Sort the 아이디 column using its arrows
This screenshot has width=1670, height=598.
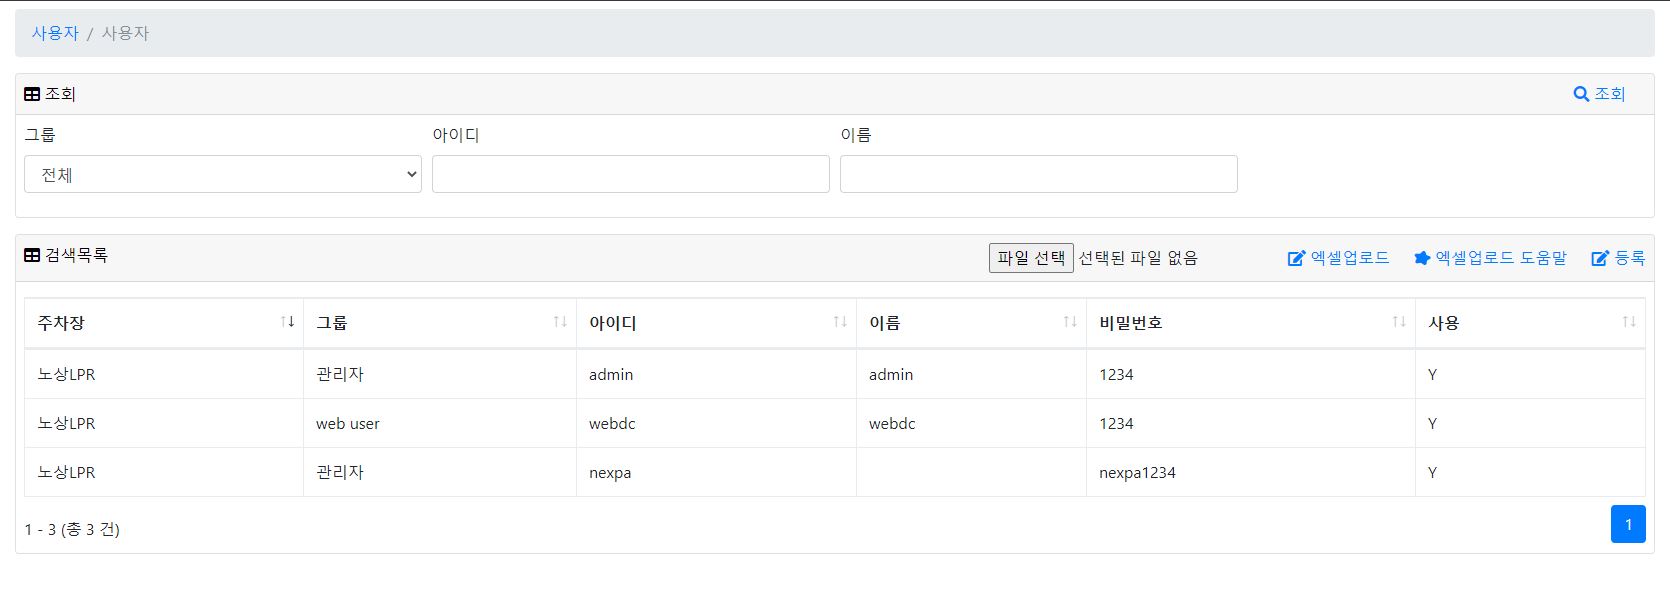click(x=840, y=322)
